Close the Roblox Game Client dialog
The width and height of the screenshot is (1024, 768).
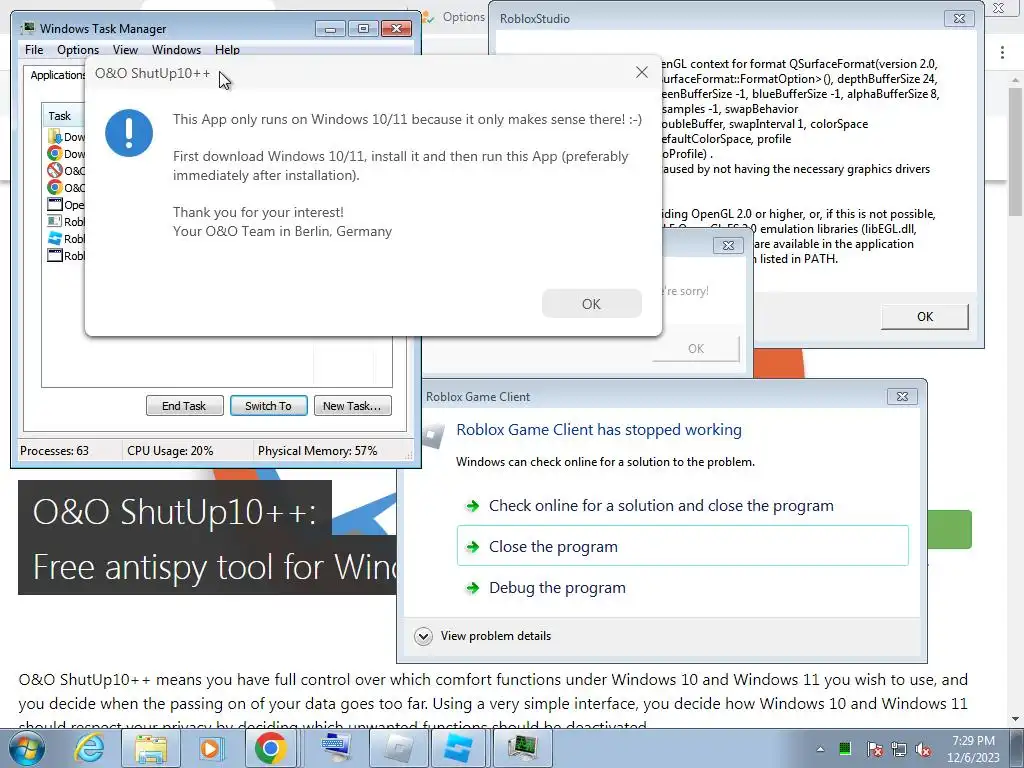pyautogui.click(x=903, y=396)
